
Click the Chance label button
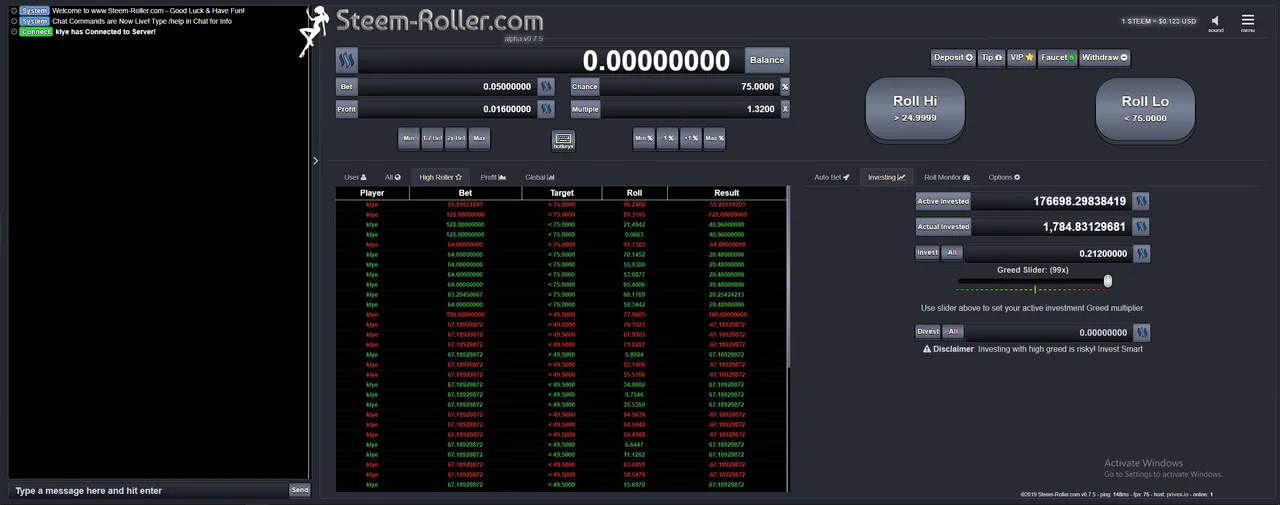point(585,87)
